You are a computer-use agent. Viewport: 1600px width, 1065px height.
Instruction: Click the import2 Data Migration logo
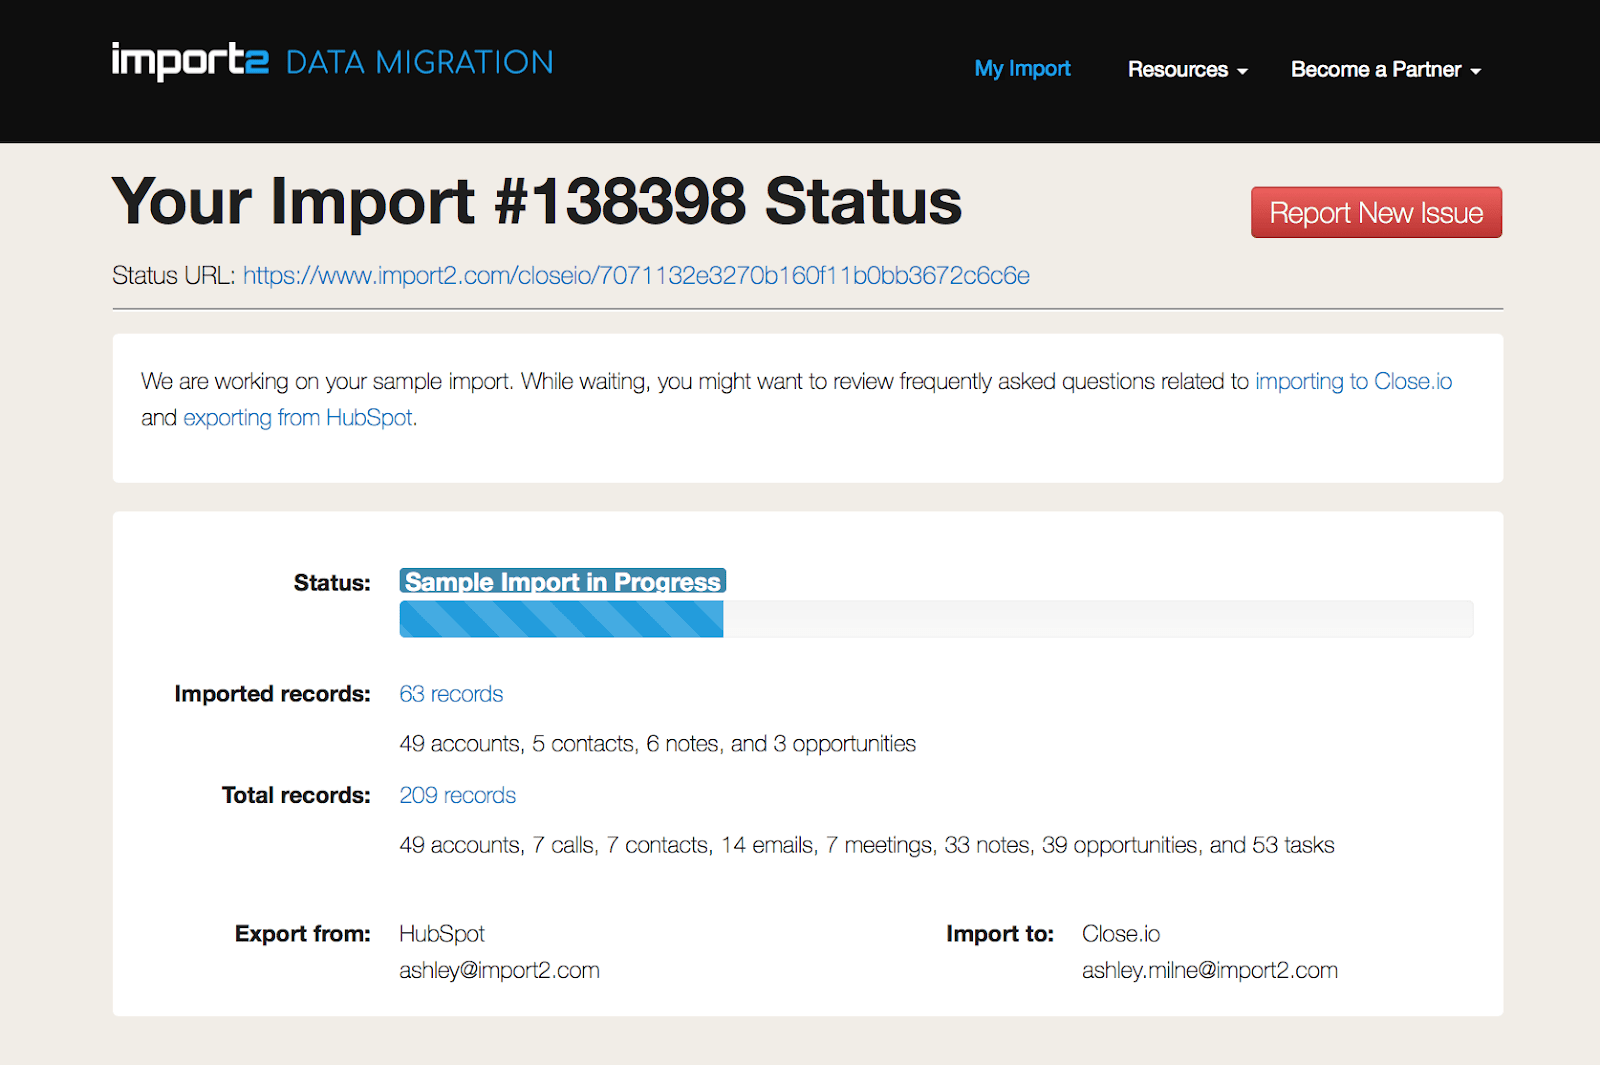pos(332,61)
